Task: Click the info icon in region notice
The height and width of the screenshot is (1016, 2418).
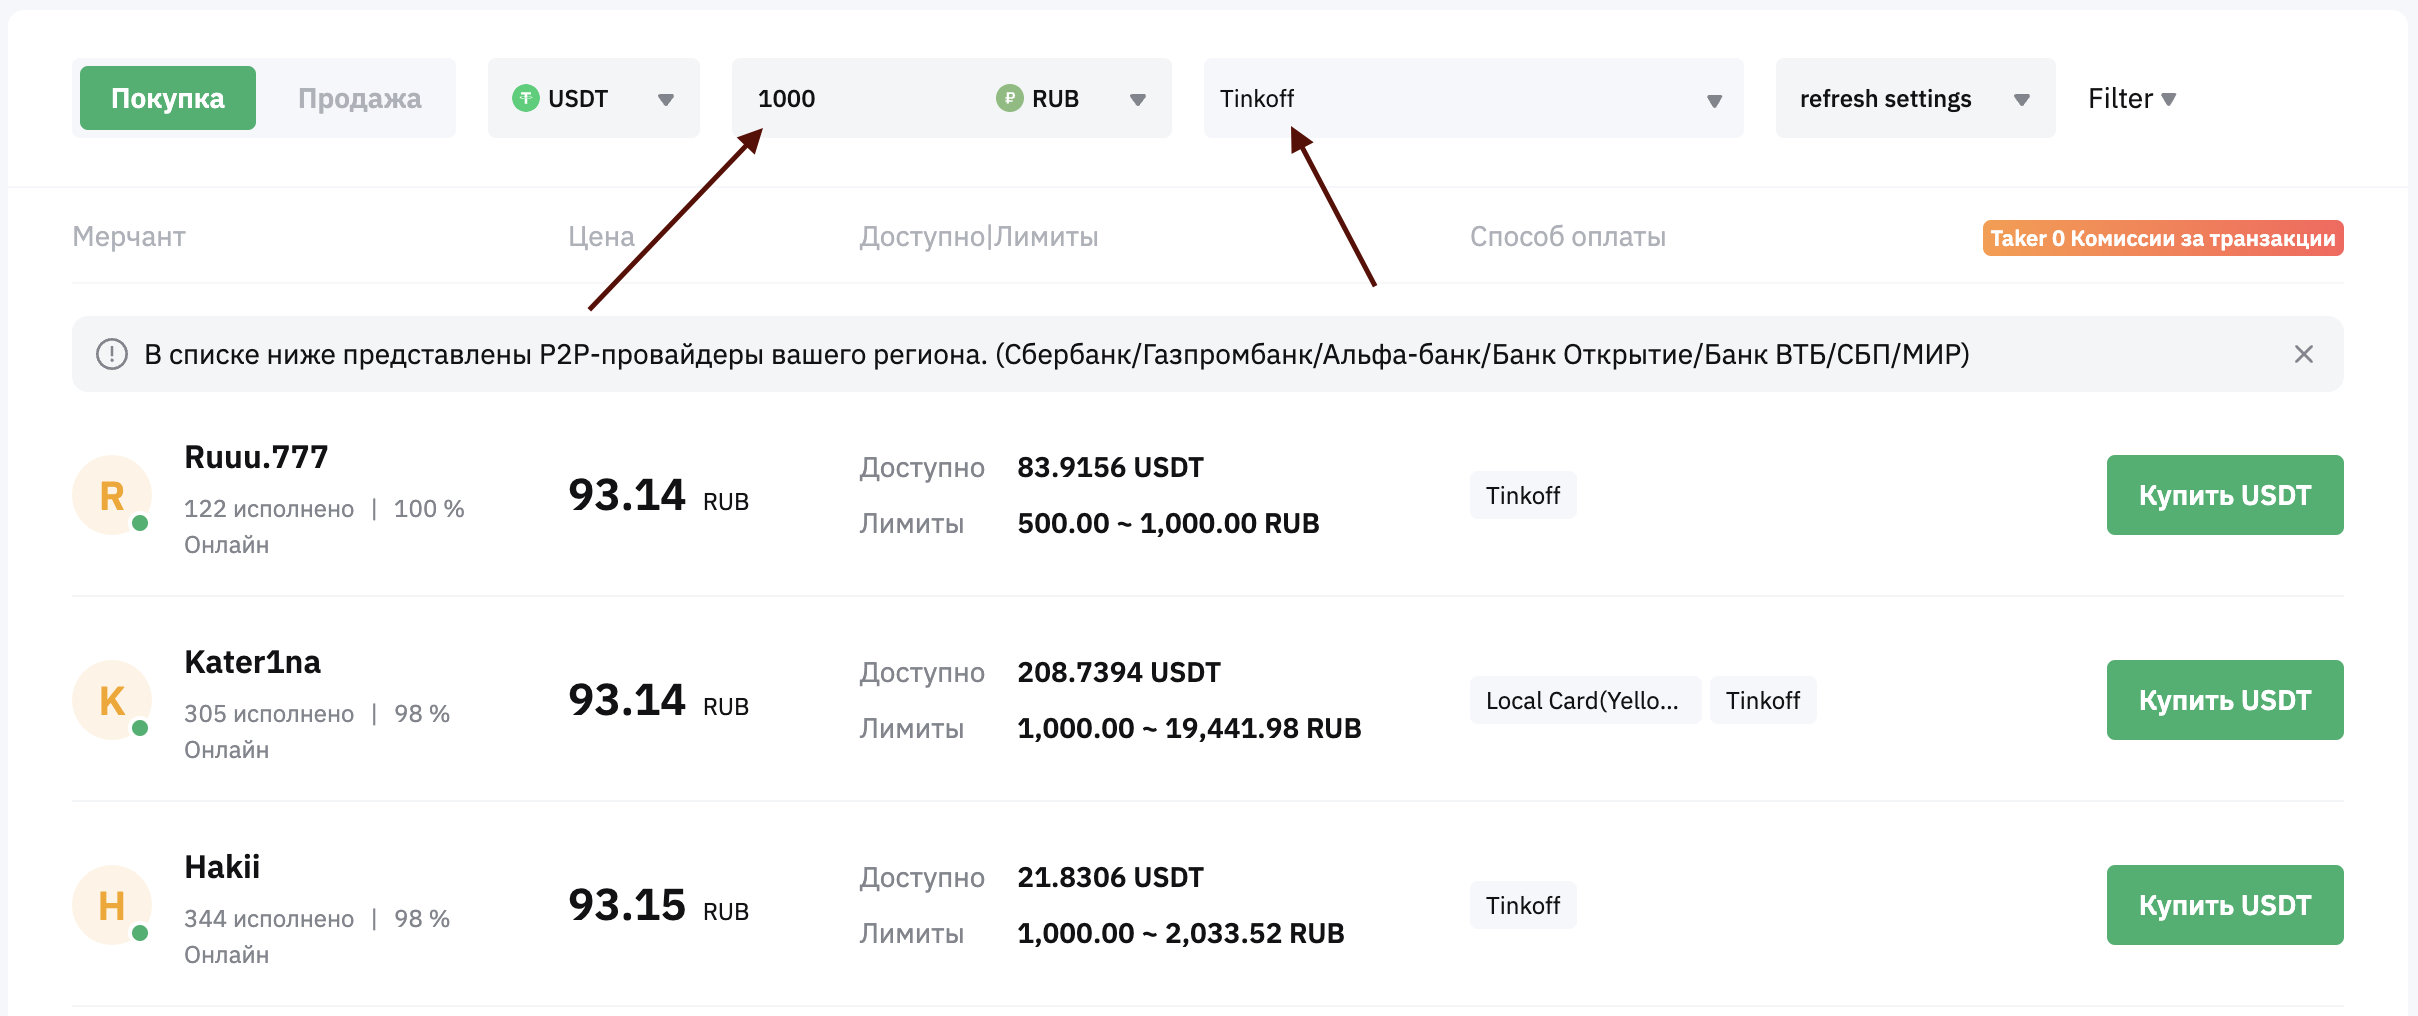Action: point(112,354)
